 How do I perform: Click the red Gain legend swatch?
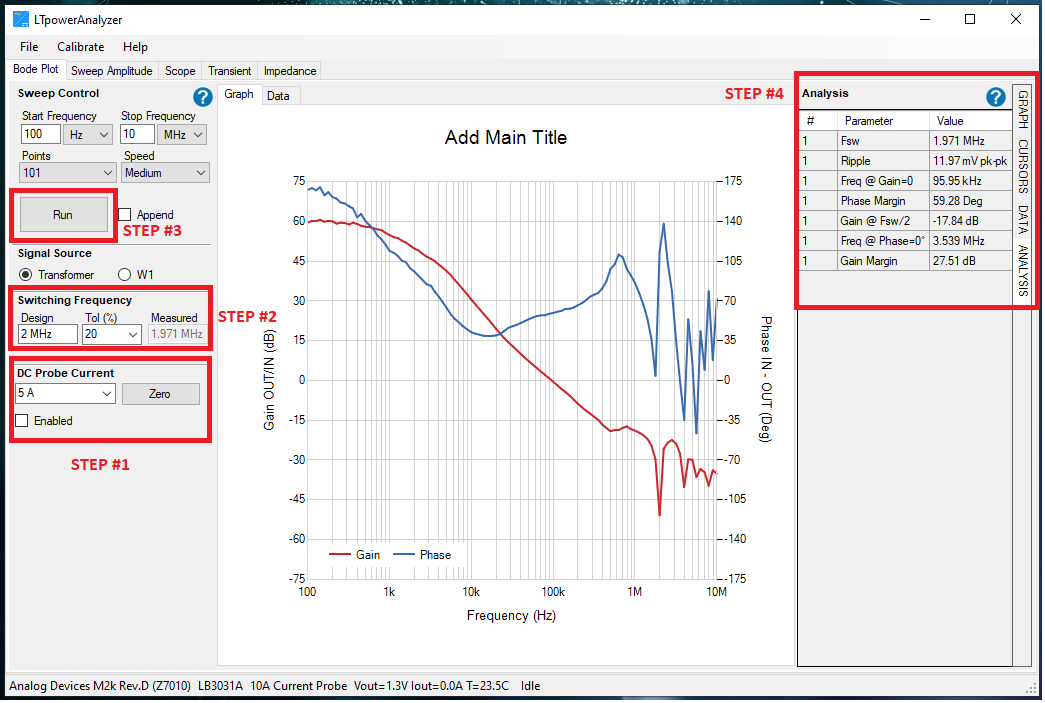tap(340, 555)
